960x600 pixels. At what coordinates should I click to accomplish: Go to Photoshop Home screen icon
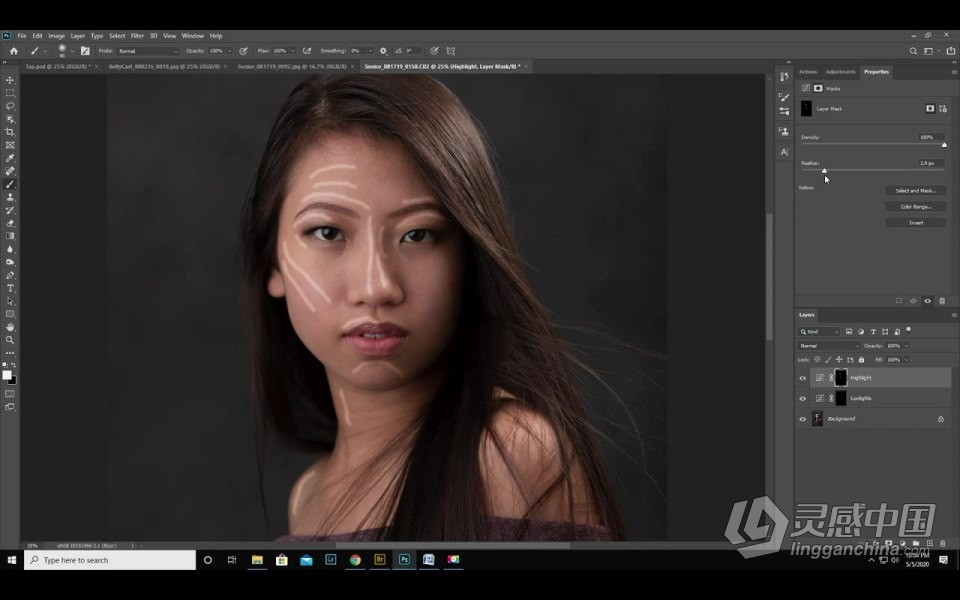13,51
